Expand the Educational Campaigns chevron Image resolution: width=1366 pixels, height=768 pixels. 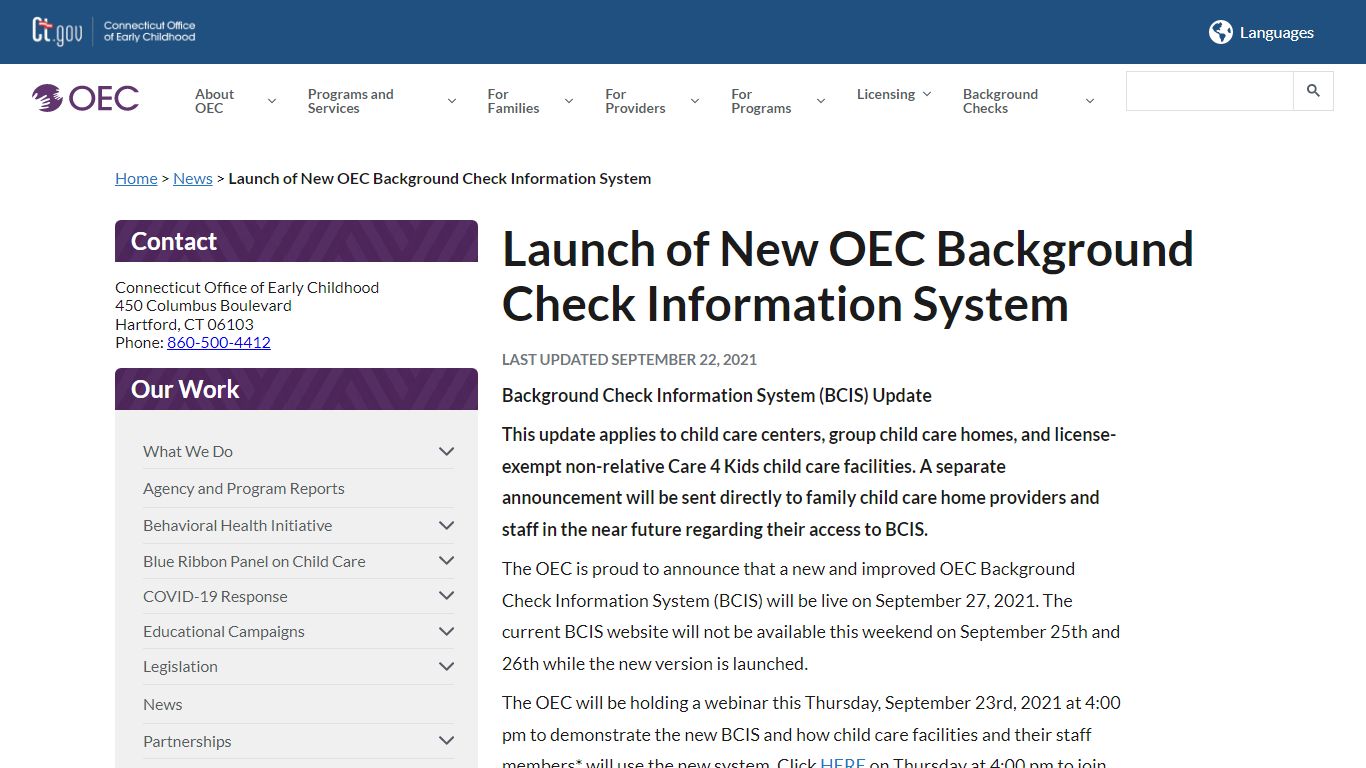point(446,631)
